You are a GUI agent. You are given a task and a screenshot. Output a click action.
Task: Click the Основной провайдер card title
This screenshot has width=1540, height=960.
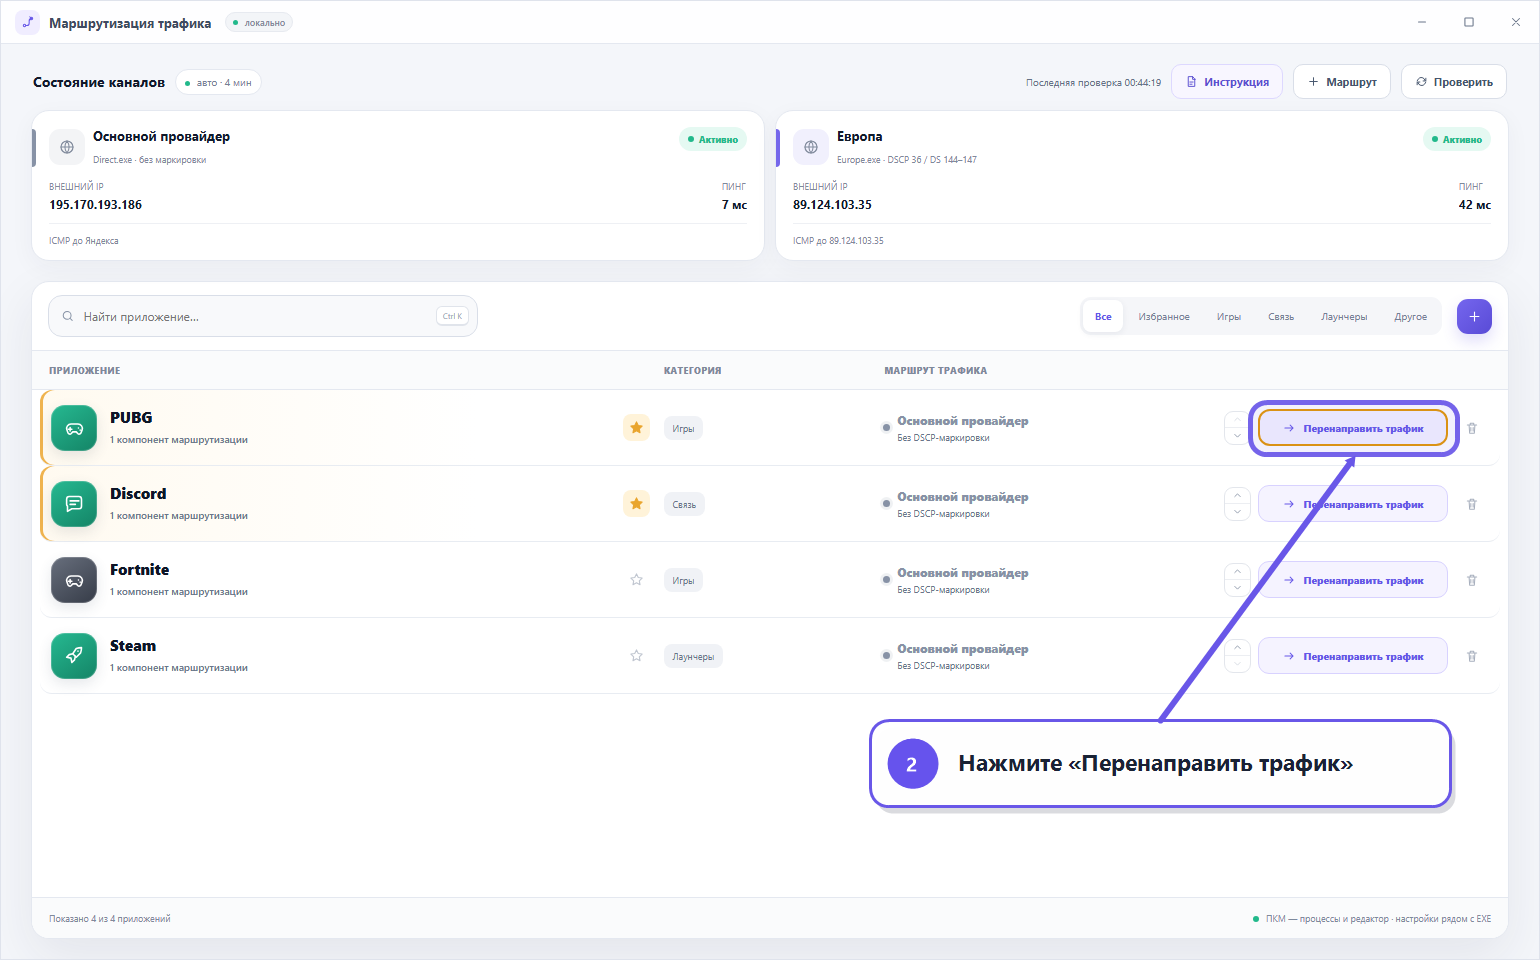coord(161,136)
